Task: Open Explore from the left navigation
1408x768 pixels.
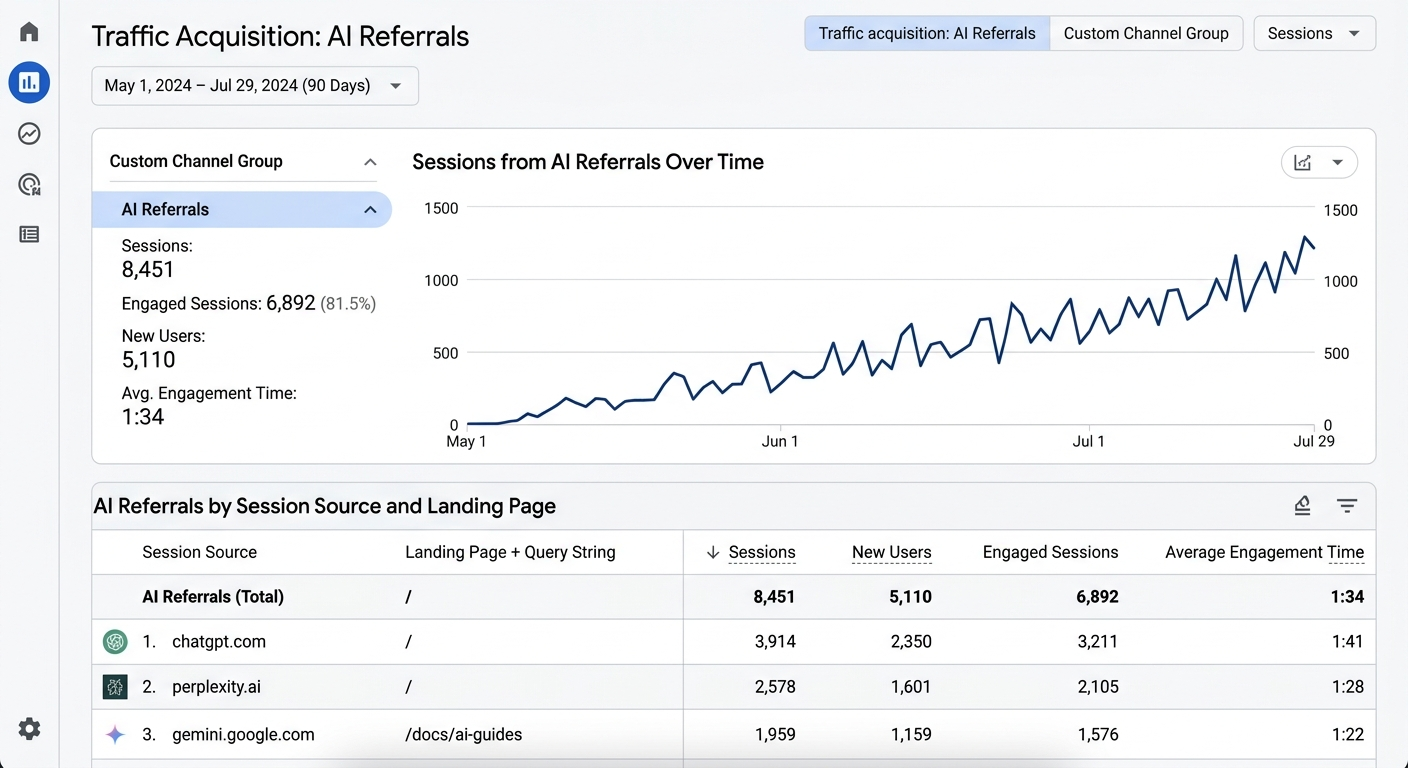Action: point(29,133)
